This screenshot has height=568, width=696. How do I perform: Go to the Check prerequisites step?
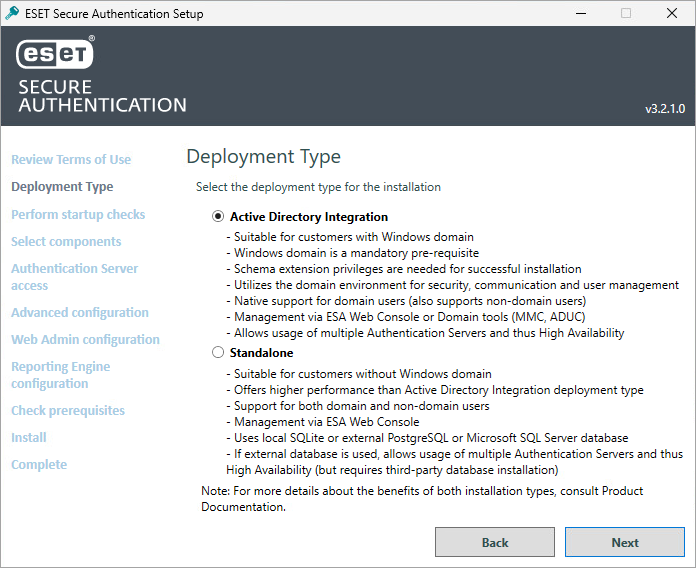coord(68,410)
